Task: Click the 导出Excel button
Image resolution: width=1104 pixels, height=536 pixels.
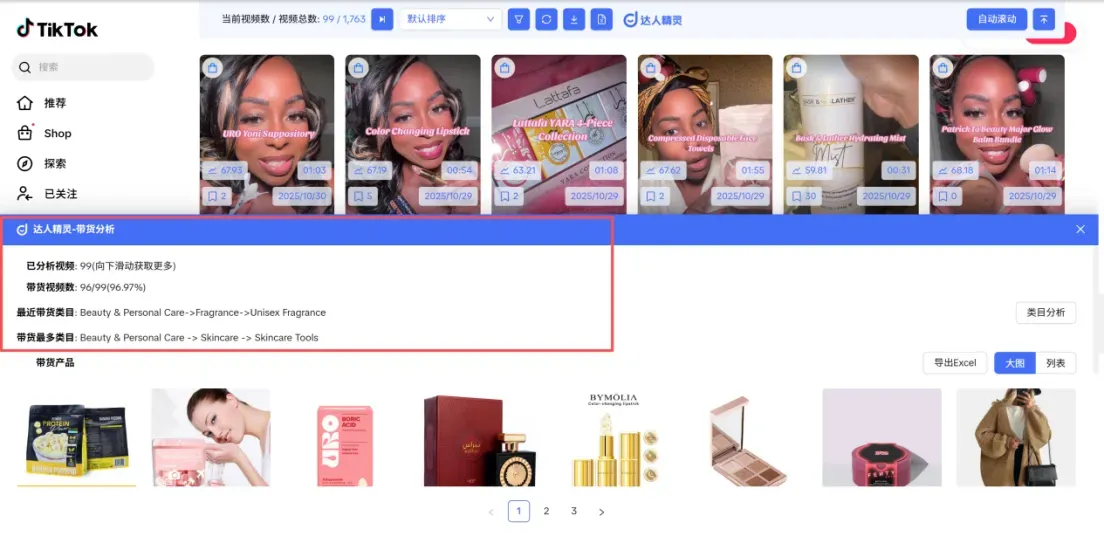Action: pyautogui.click(x=955, y=363)
